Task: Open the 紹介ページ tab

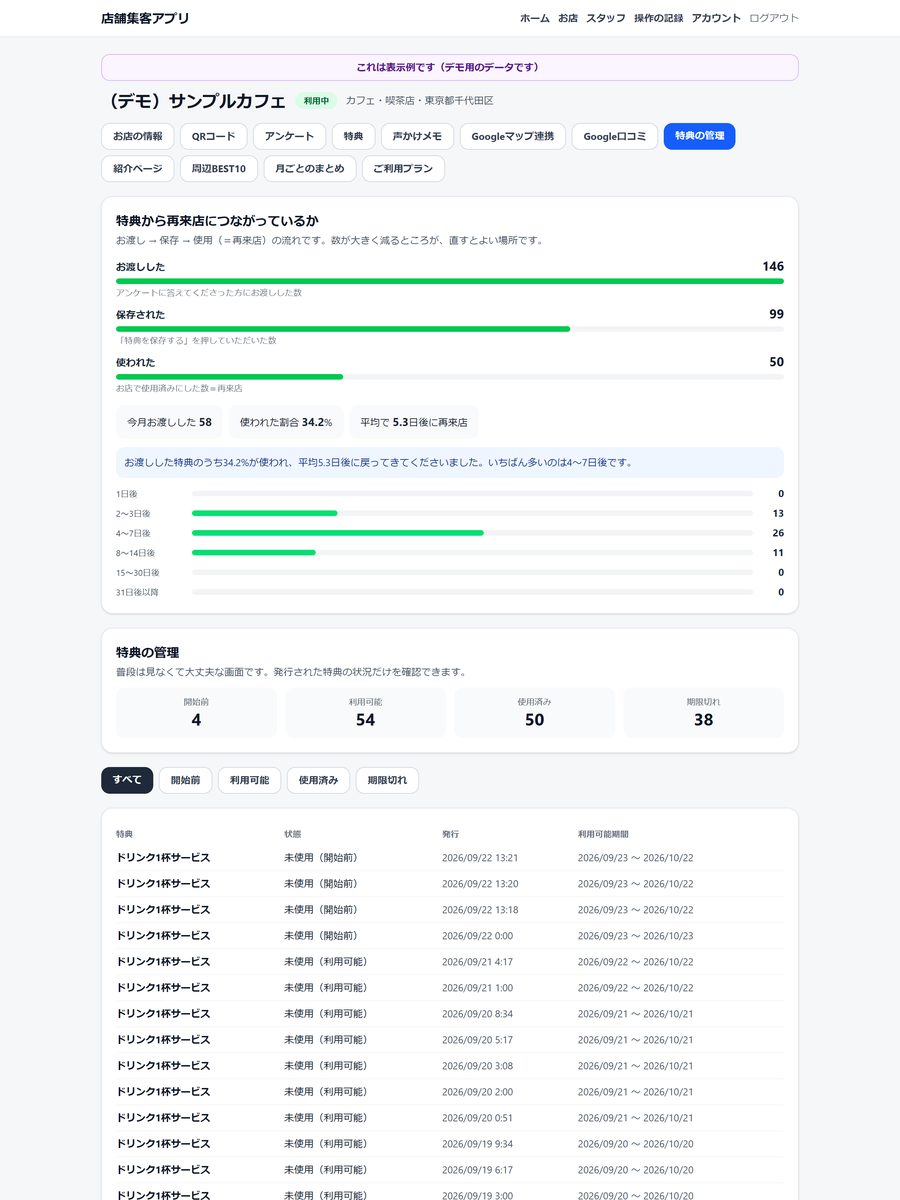Action: pos(138,169)
